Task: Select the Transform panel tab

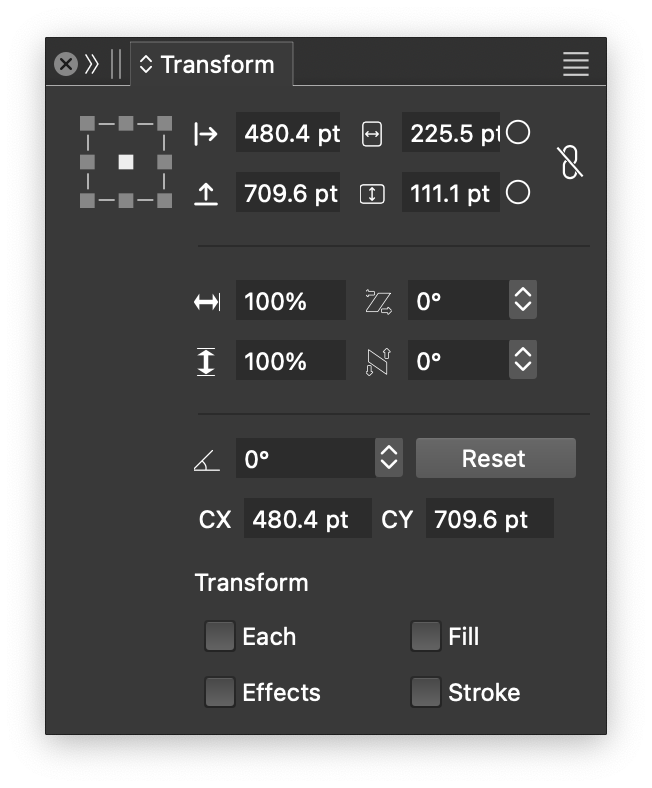Action: pyautogui.click(x=212, y=65)
